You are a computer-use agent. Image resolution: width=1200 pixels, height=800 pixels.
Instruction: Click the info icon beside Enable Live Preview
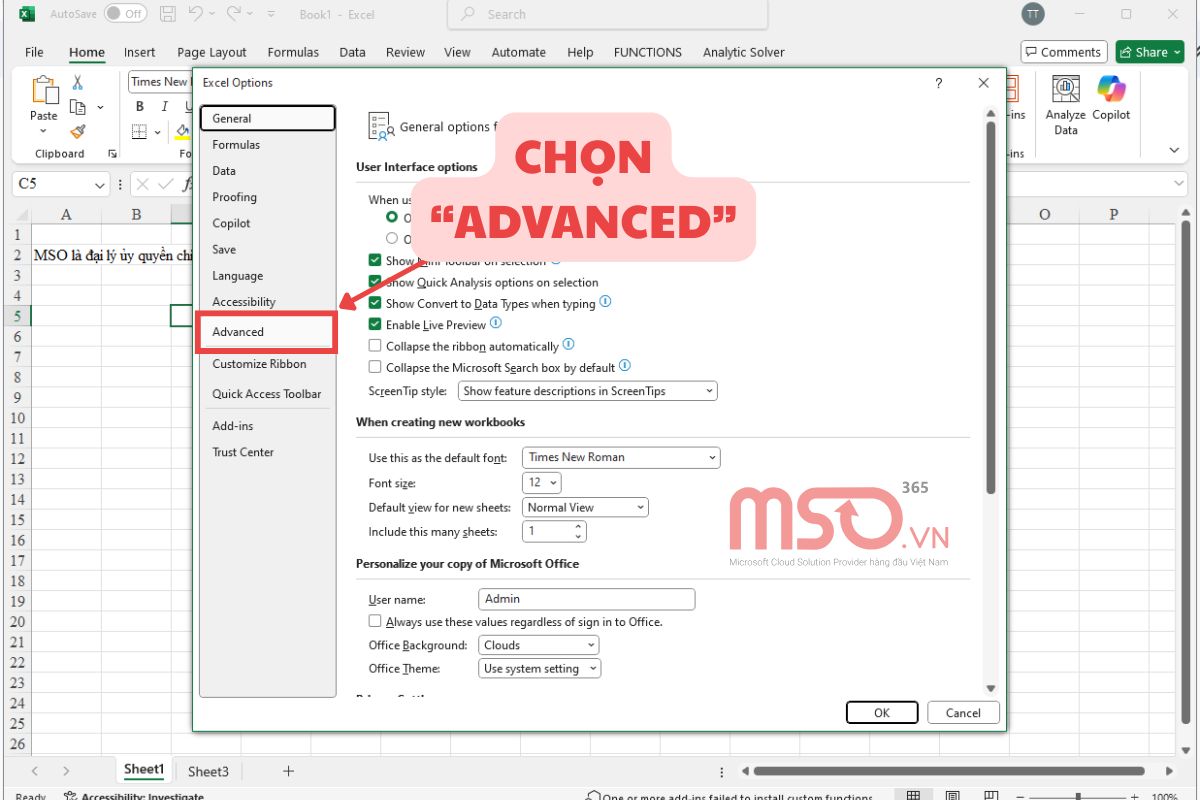495,323
